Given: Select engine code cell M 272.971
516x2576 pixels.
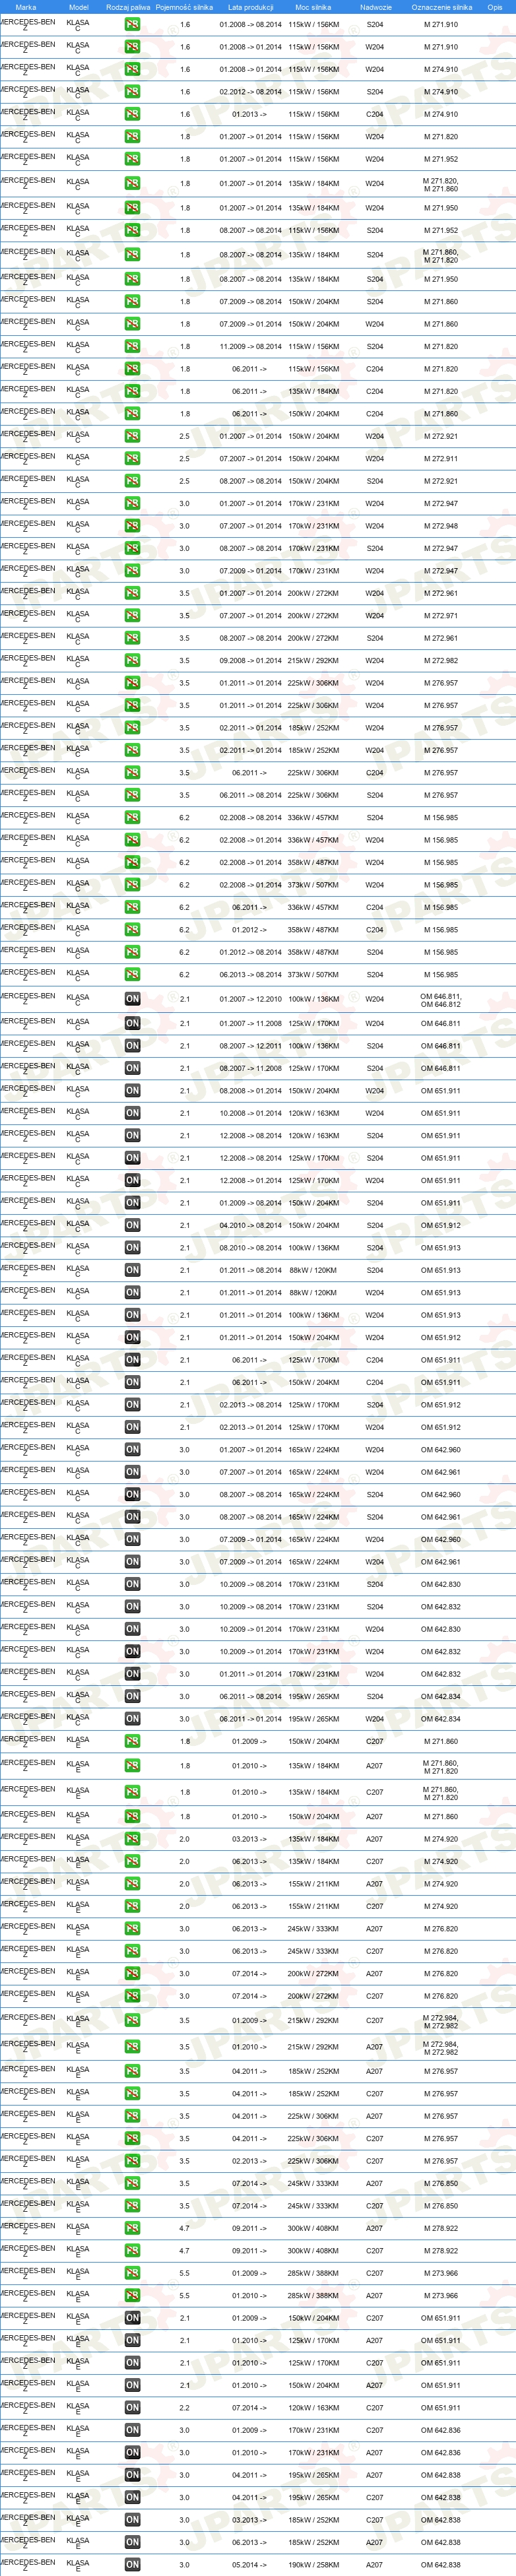Looking at the screenshot, I should (440, 616).
